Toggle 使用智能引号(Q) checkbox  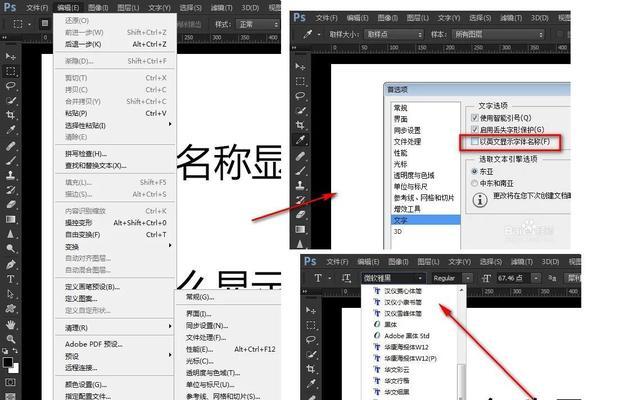(x=474, y=118)
